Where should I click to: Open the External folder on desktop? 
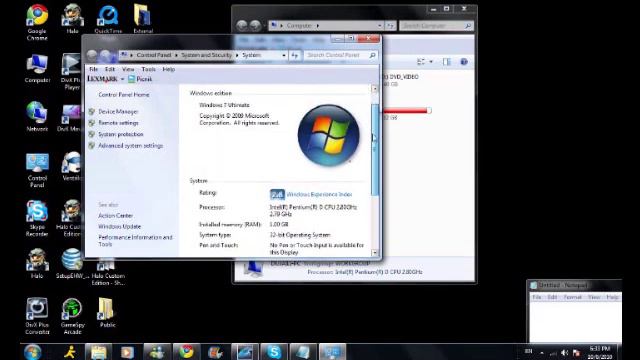pyautogui.click(x=143, y=19)
